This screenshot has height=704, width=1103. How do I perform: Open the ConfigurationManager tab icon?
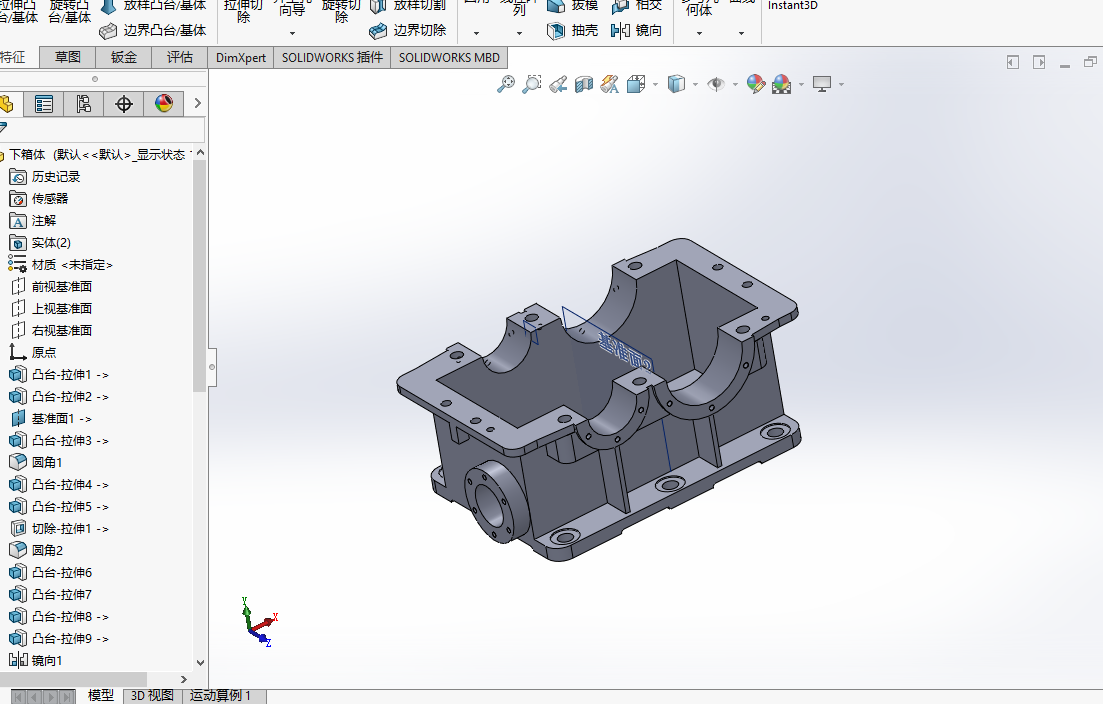coord(84,105)
